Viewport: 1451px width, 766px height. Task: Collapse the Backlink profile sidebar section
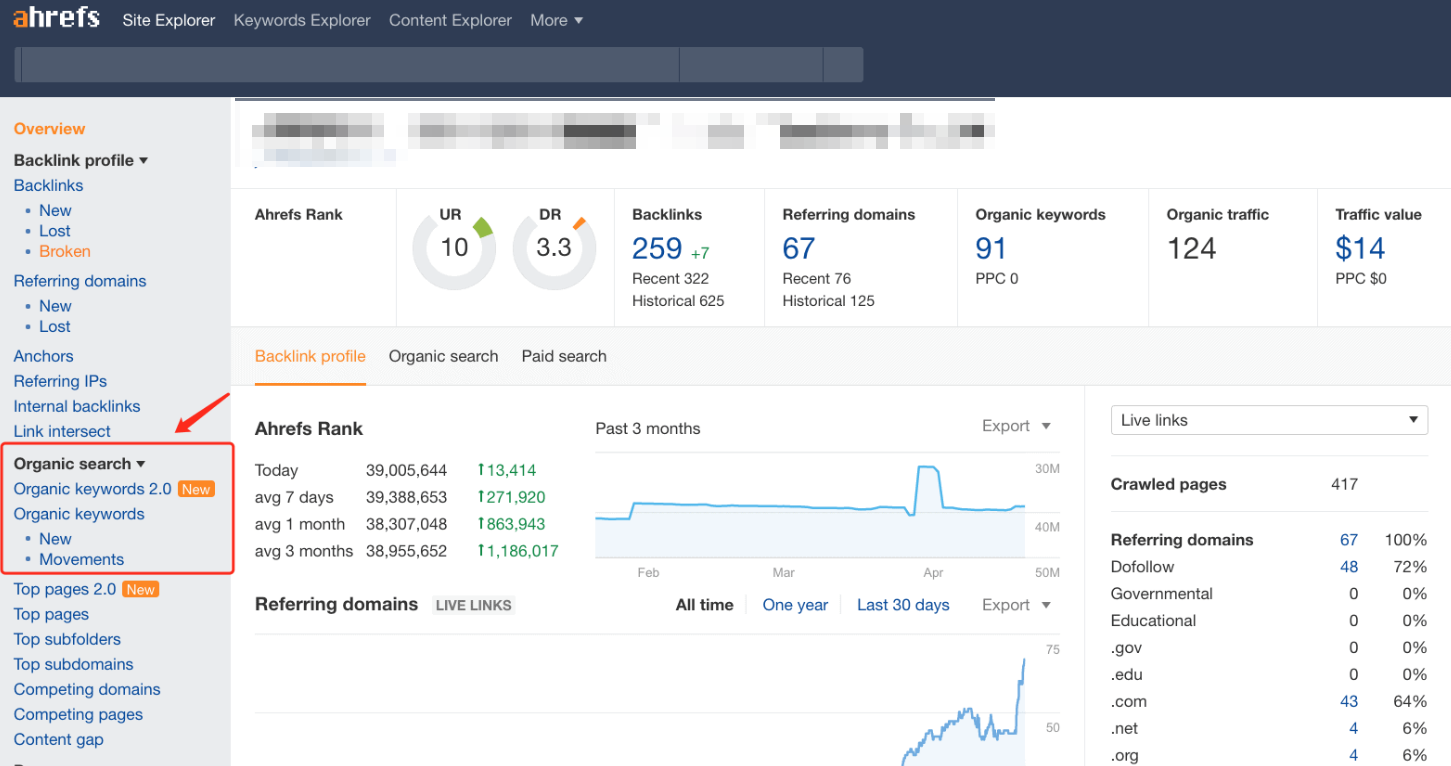point(81,160)
